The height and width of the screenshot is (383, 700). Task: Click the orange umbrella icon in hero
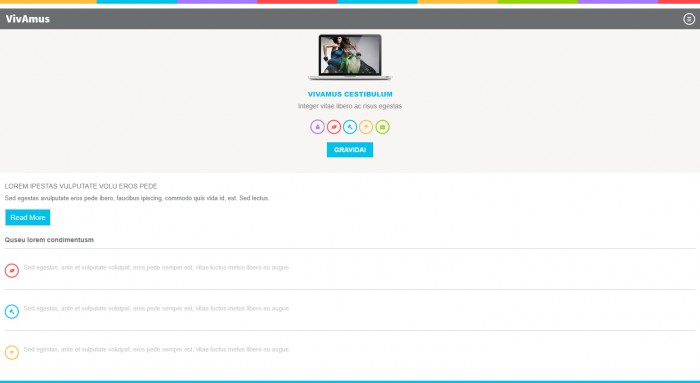click(366, 127)
